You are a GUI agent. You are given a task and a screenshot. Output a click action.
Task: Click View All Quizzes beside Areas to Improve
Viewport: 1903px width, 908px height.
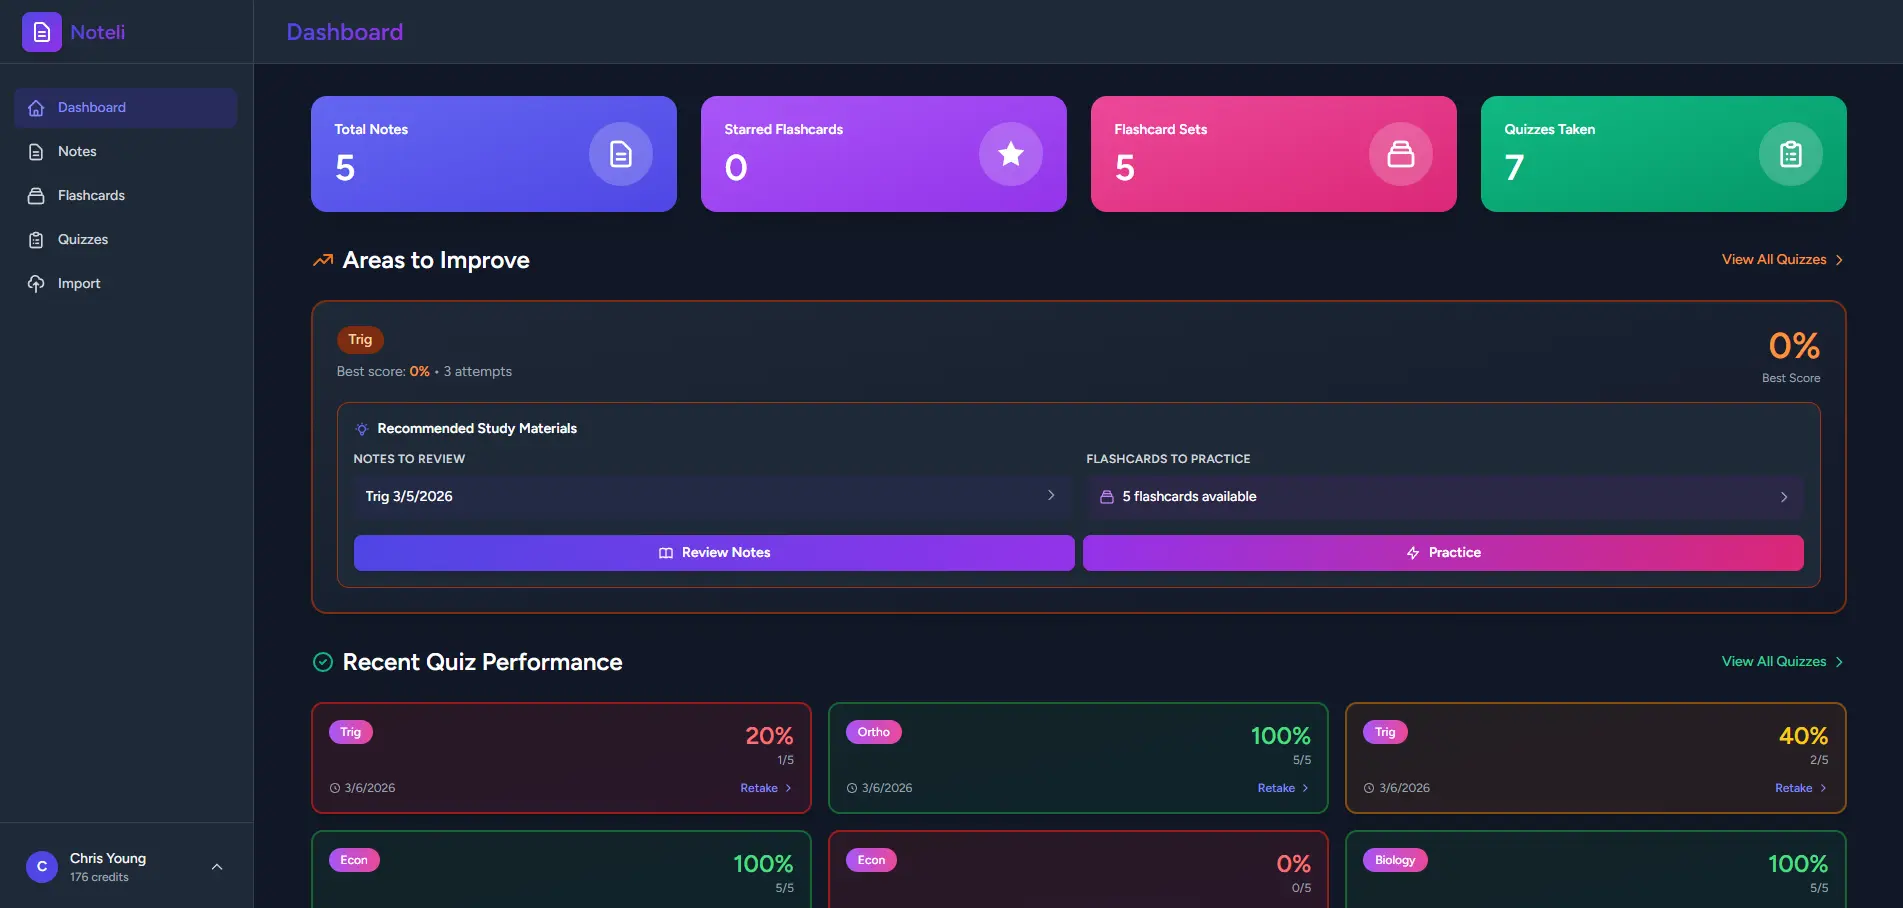(x=1781, y=260)
